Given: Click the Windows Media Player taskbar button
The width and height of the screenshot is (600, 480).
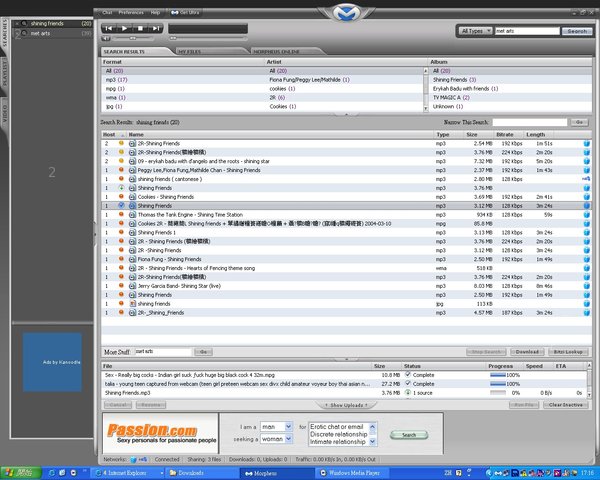Looking at the screenshot, I should click(x=350, y=473).
